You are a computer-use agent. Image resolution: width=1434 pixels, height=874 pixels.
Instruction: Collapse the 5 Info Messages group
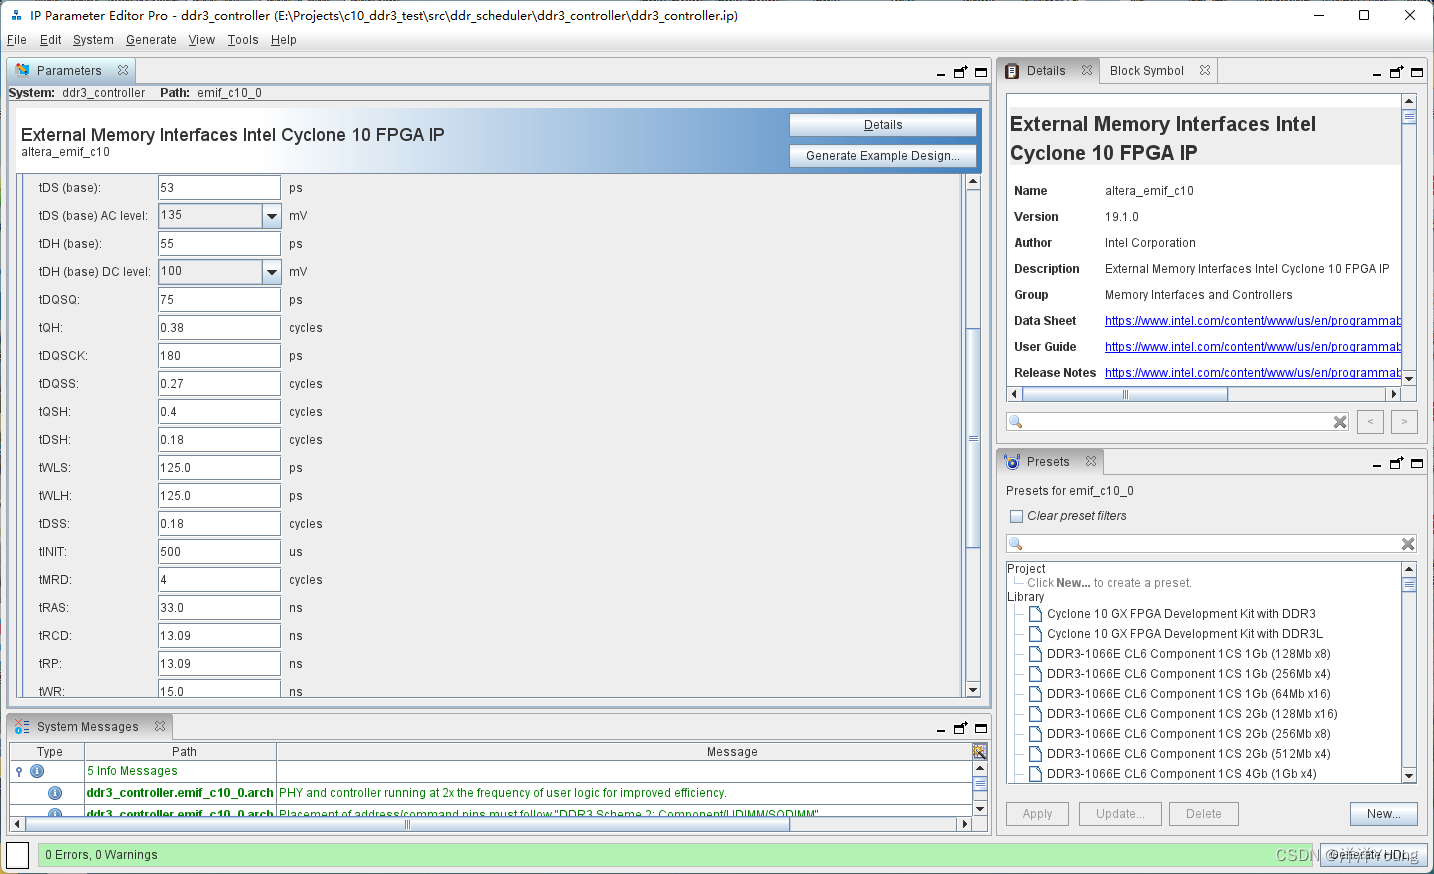coord(19,771)
